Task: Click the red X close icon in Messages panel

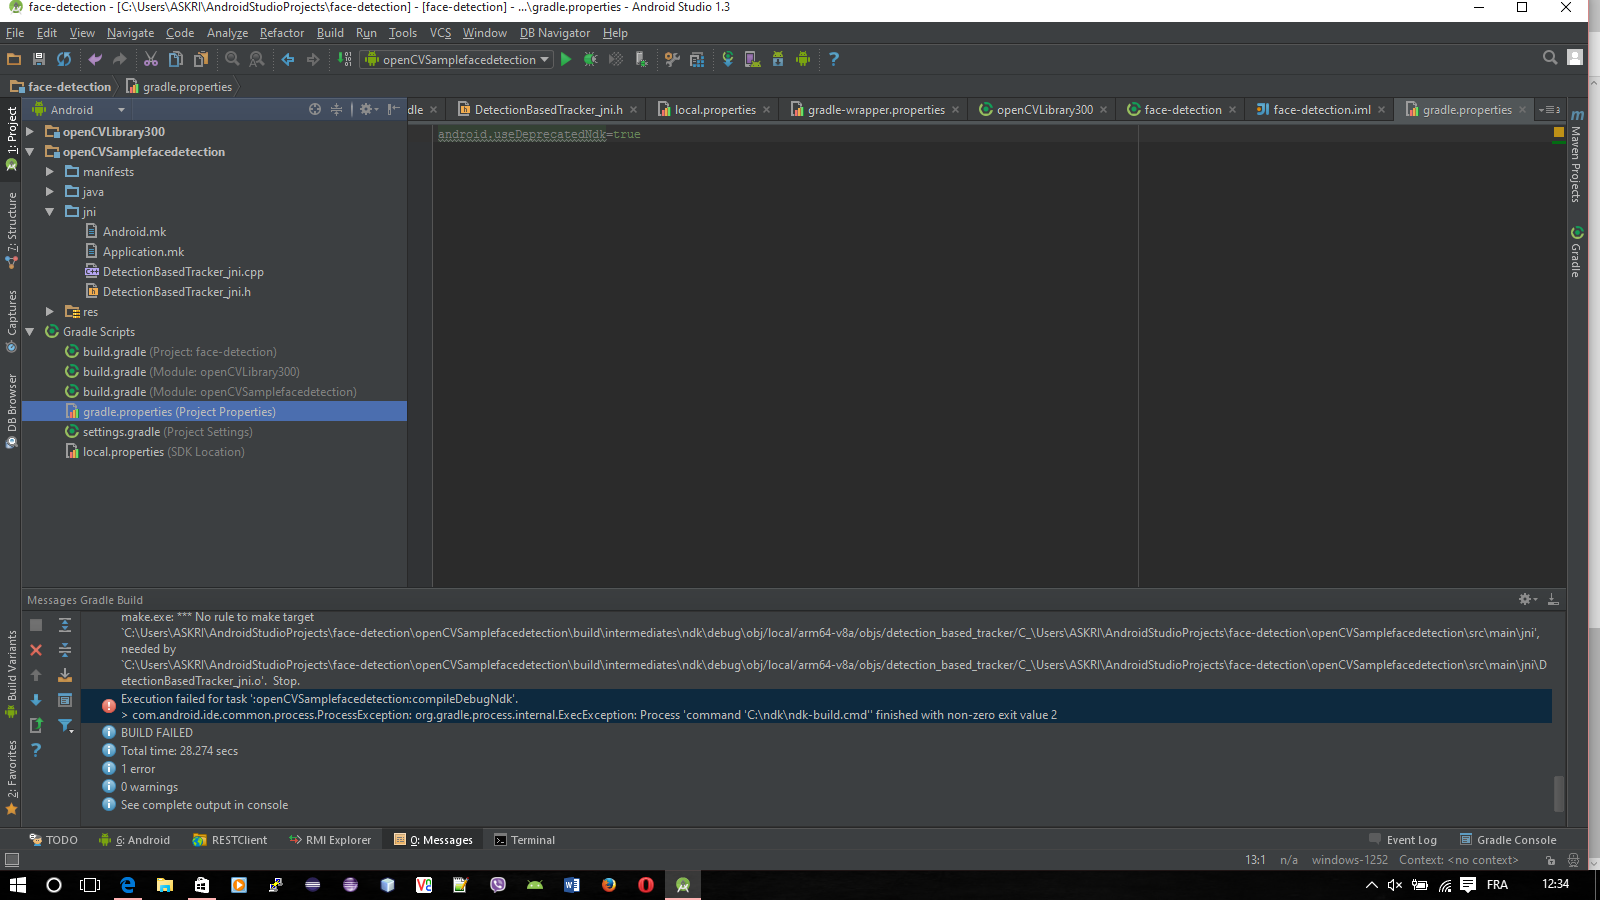Action: pos(36,650)
